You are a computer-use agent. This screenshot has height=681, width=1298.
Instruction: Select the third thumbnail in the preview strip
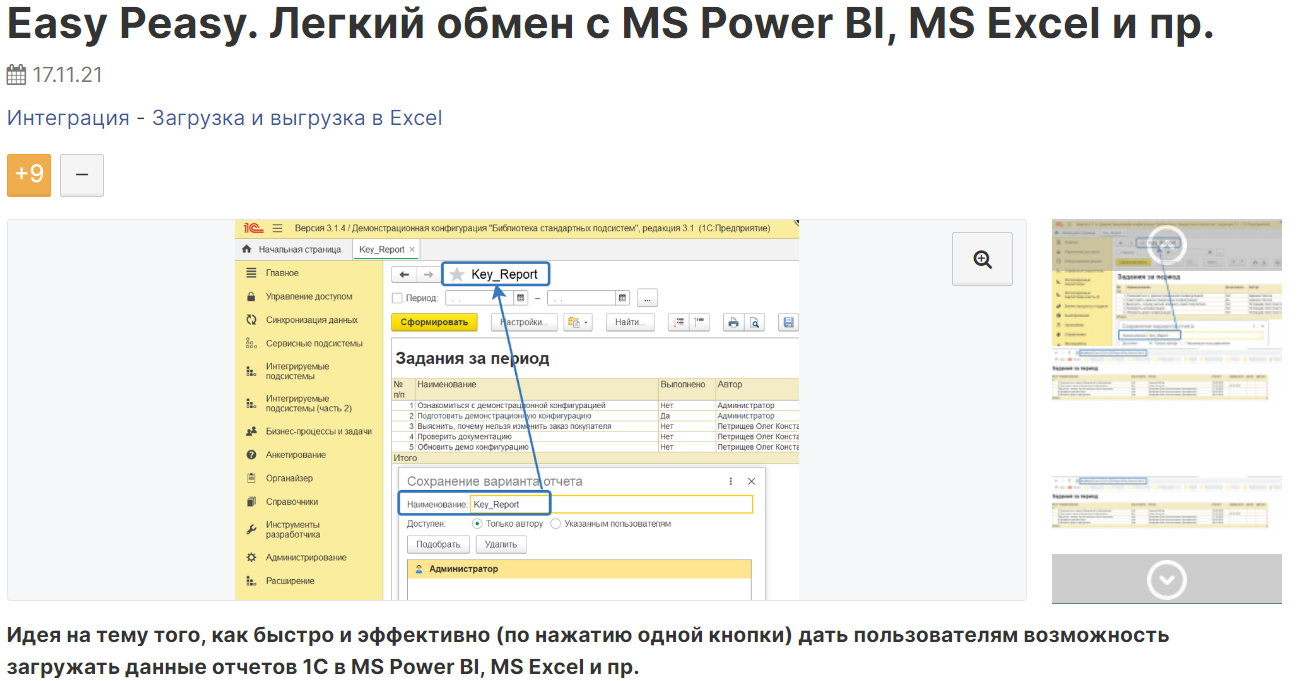pyautogui.click(x=1166, y=502)
